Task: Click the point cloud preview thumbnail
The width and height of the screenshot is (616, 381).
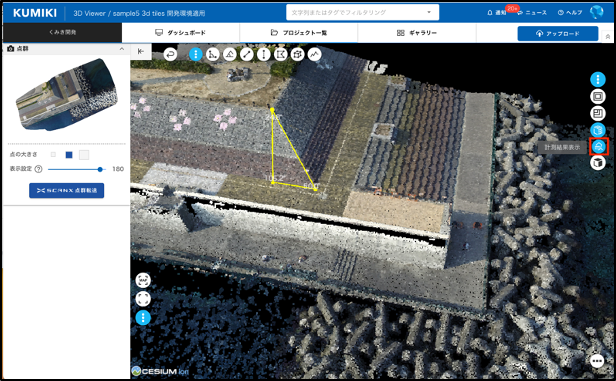Action: pyautogui.click(x=66, y=95)
